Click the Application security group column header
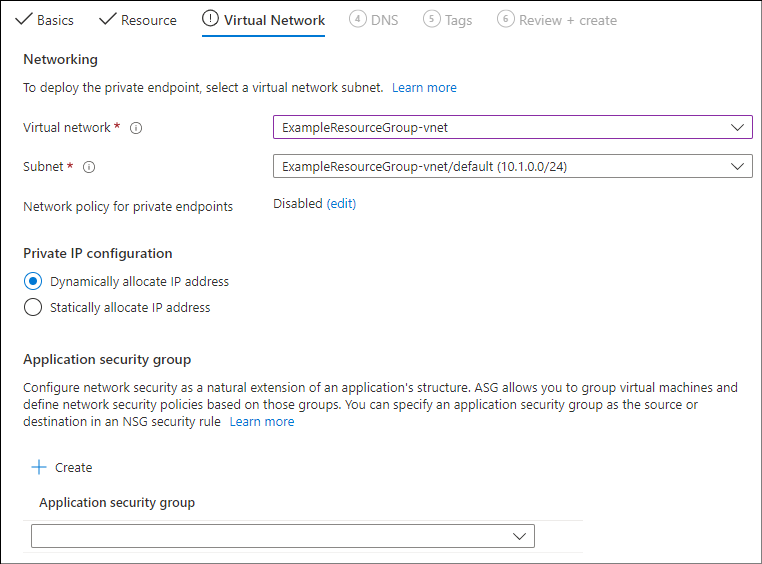The width and height of the screenshot is (762, 564). pyautogui.click(x=117, y=502)
